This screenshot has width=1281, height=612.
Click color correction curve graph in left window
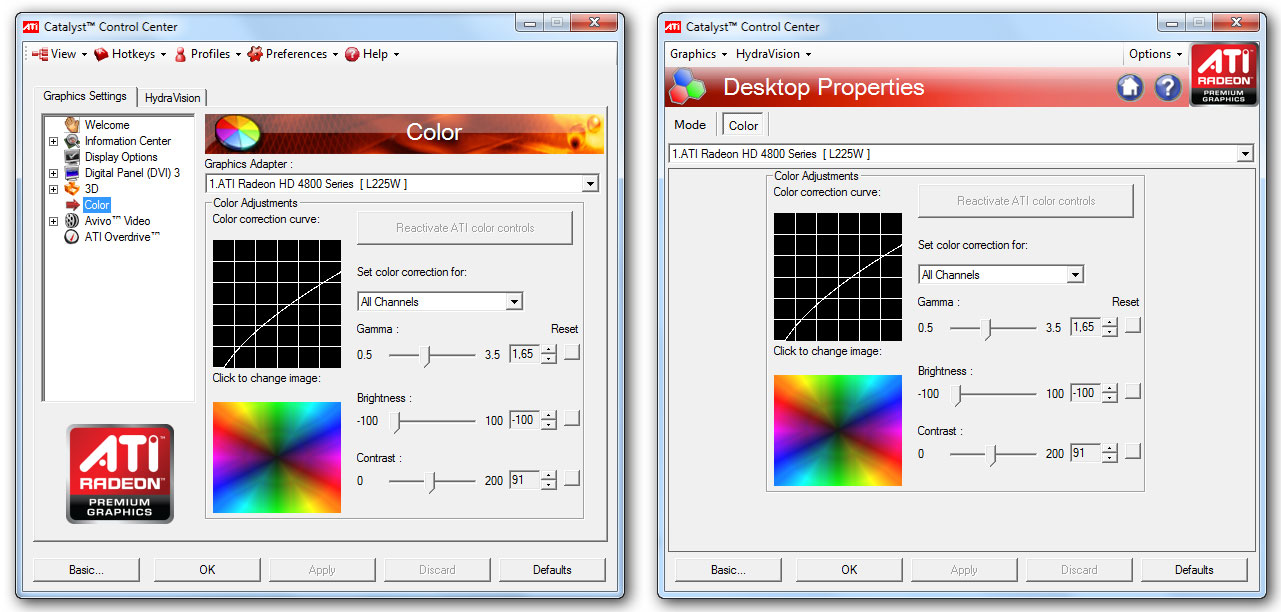point(277,304)
